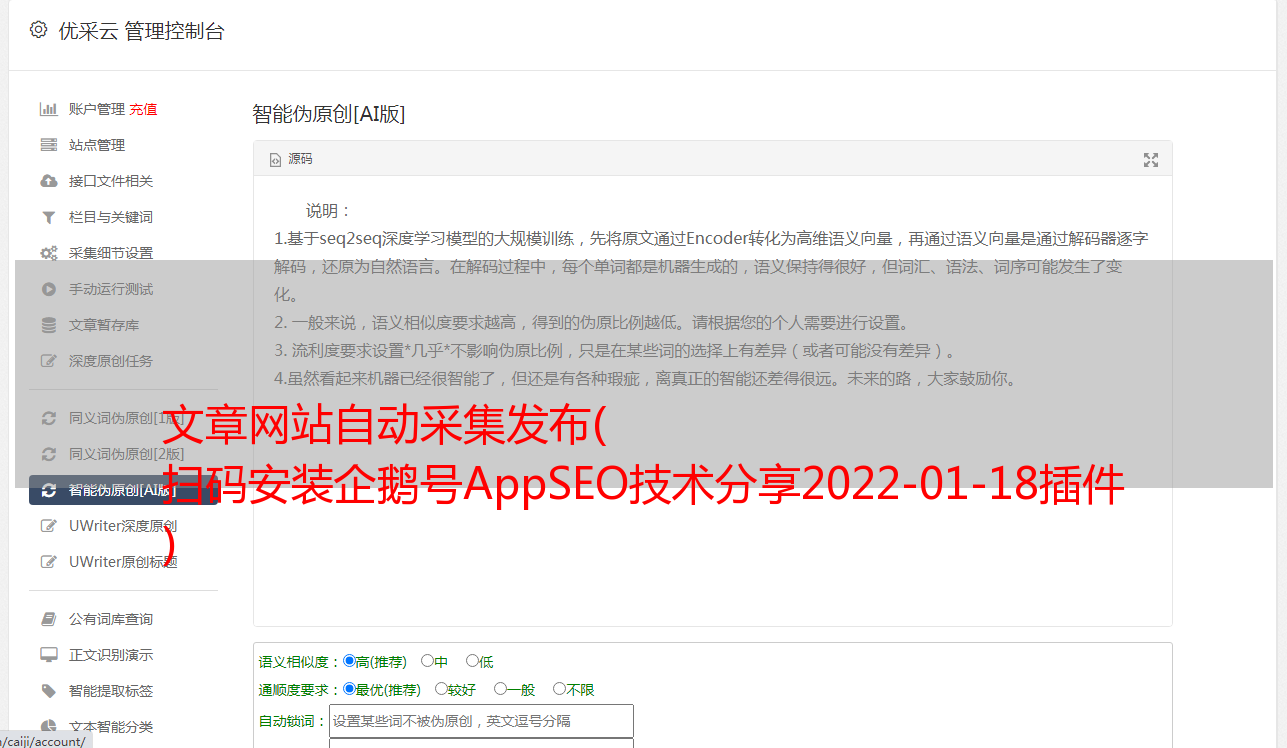
Task: Click the tag icon for 智能提取标签
Action: [48, 691]
